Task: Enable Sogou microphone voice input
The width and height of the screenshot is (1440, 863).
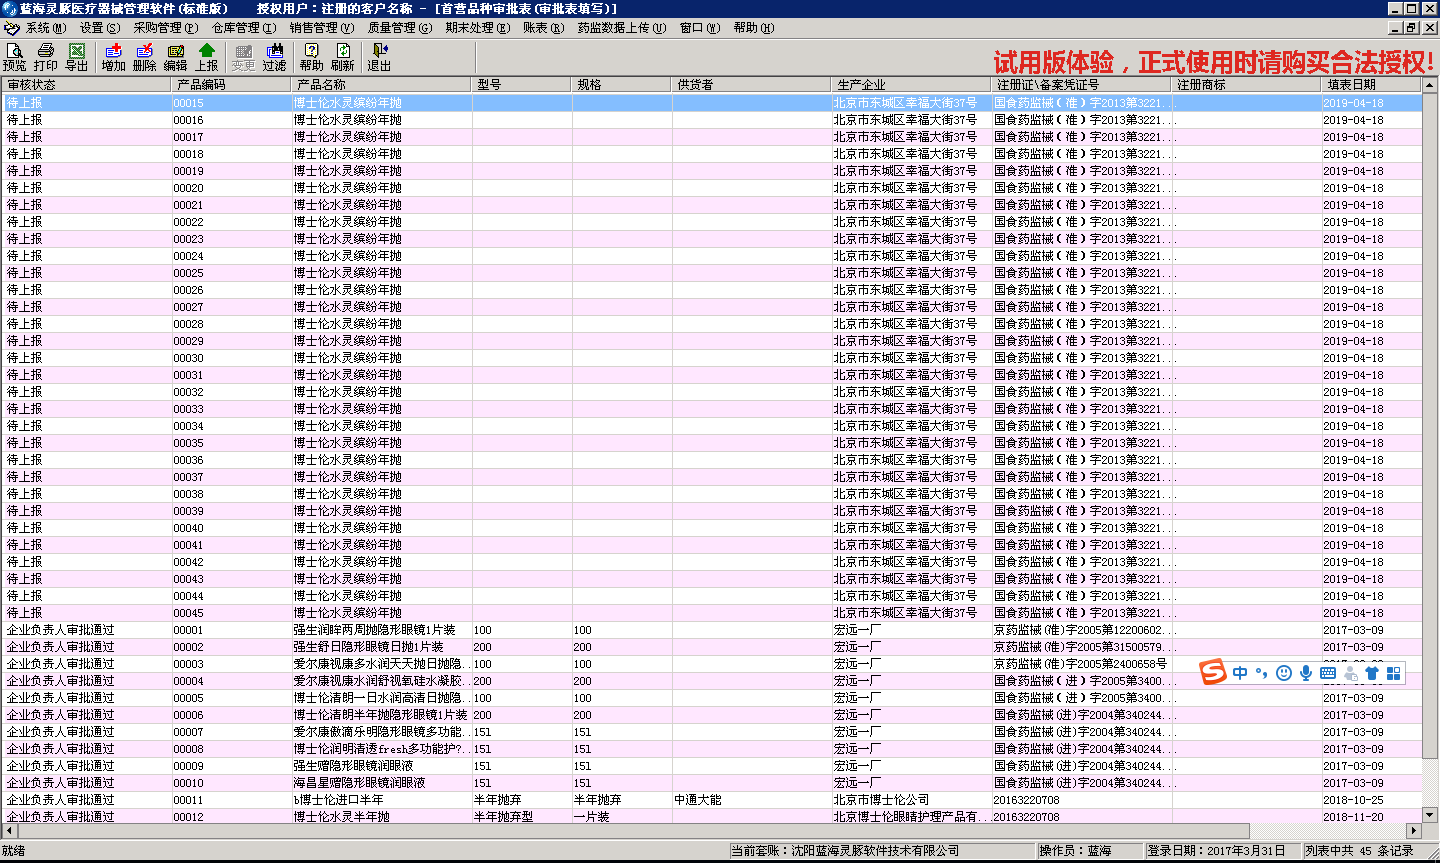Action: (x=1306, y=673)
